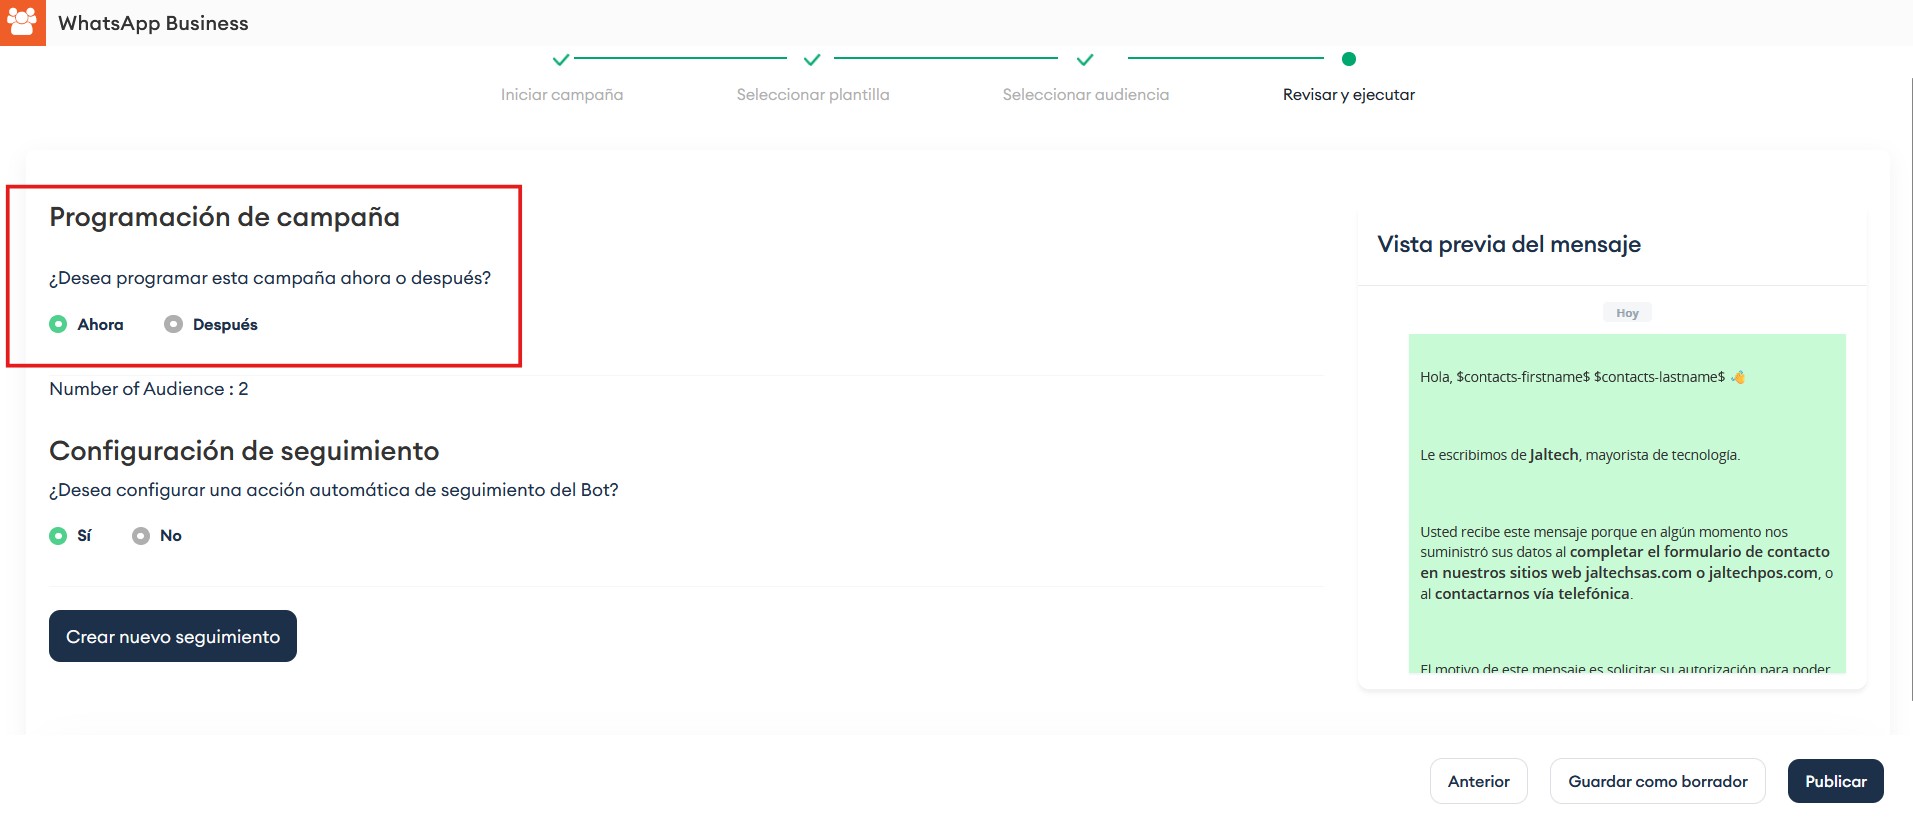Click the orange WhatsApp Business logo icon

22,22
